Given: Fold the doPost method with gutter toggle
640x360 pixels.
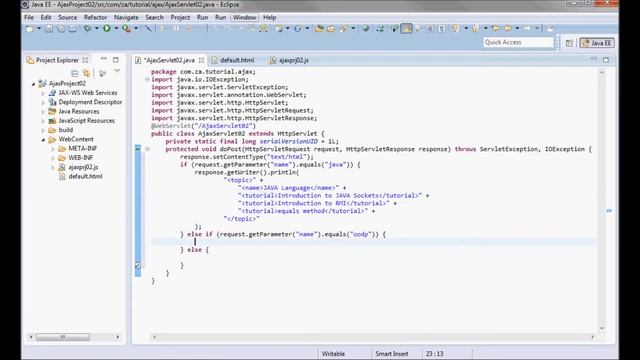Looking at the screenshot, I should pos(147,149).
